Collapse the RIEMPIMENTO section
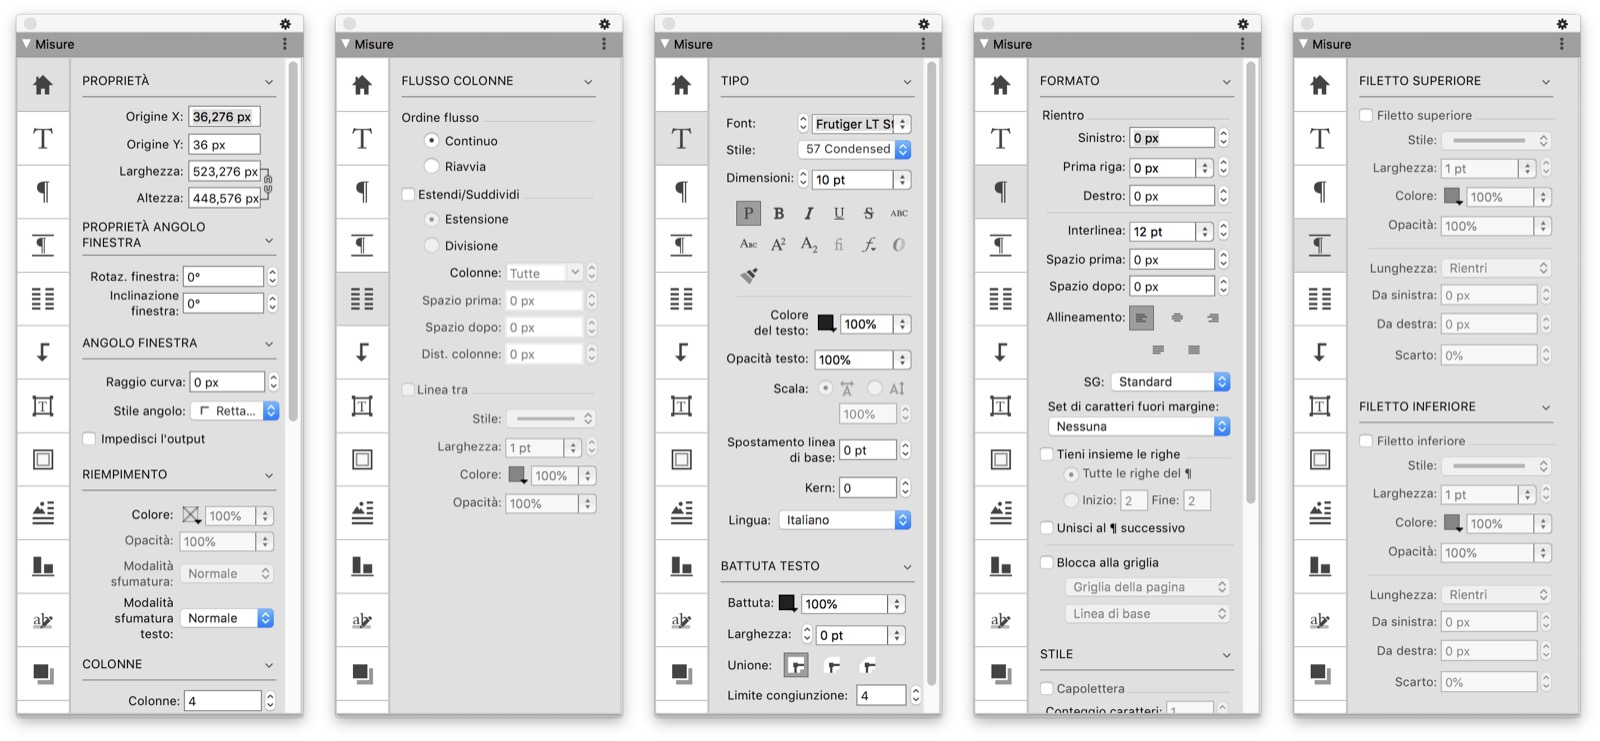1600x741 pixels. 269,476
